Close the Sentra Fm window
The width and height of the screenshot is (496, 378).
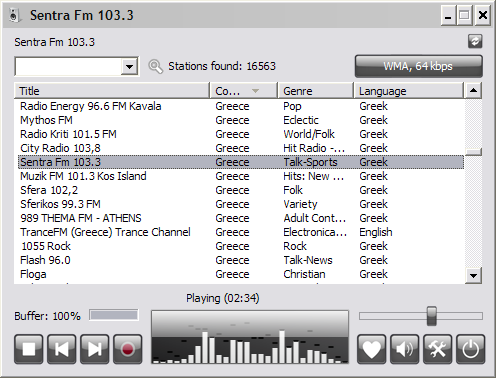coord(483,15)
